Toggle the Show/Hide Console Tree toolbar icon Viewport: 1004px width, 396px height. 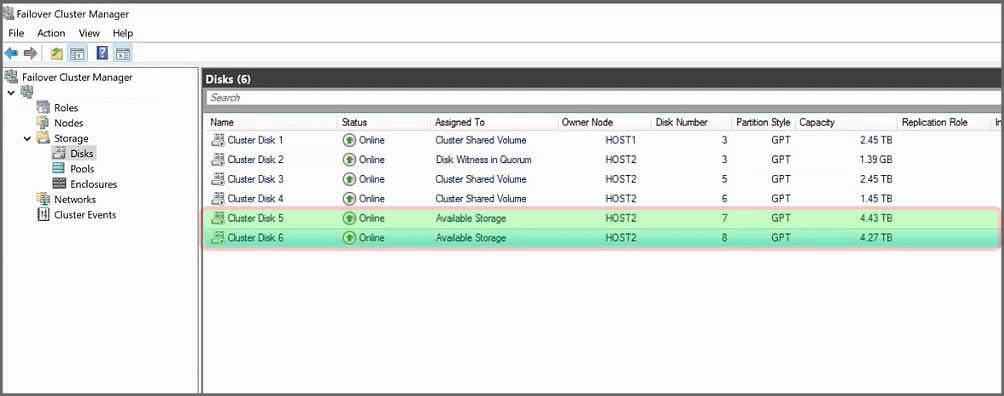77,53
